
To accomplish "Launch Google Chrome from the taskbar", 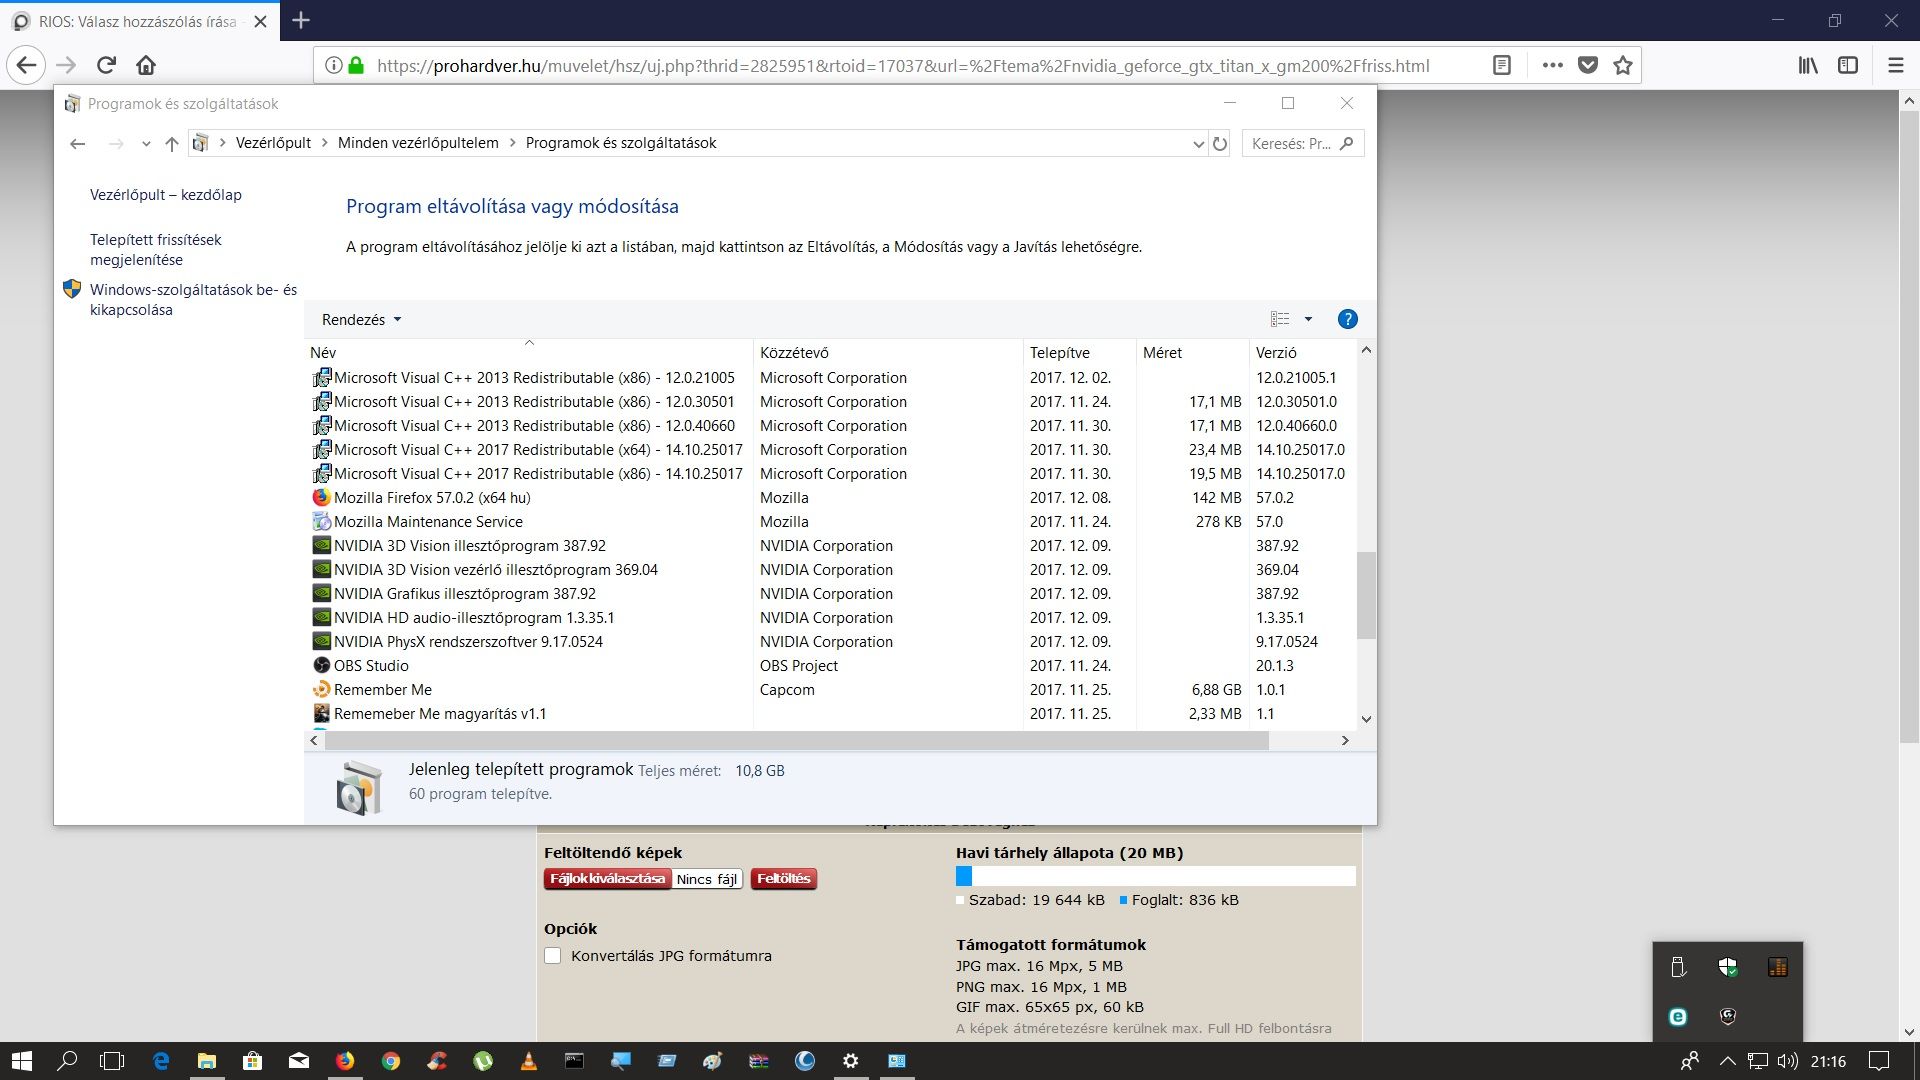I will [x=391, y=1061].
